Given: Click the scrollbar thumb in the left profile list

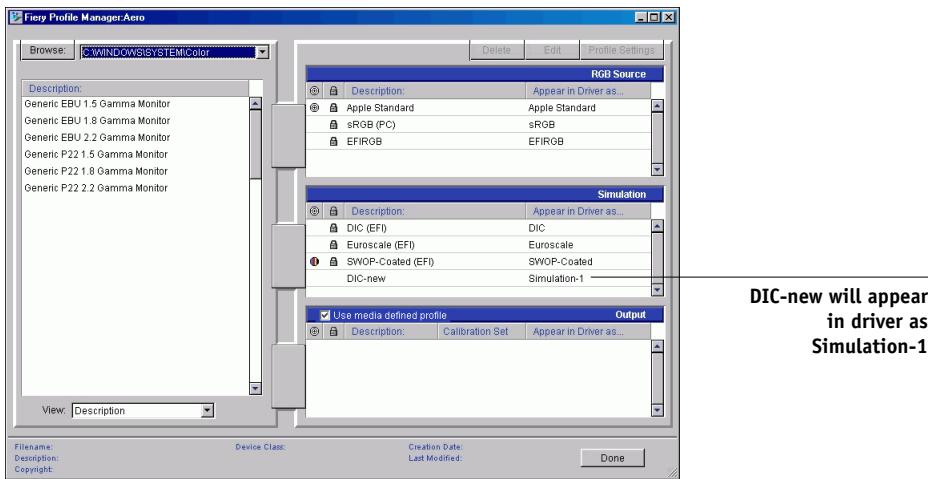Looking at the screenshot, I should tap(255, 144).
